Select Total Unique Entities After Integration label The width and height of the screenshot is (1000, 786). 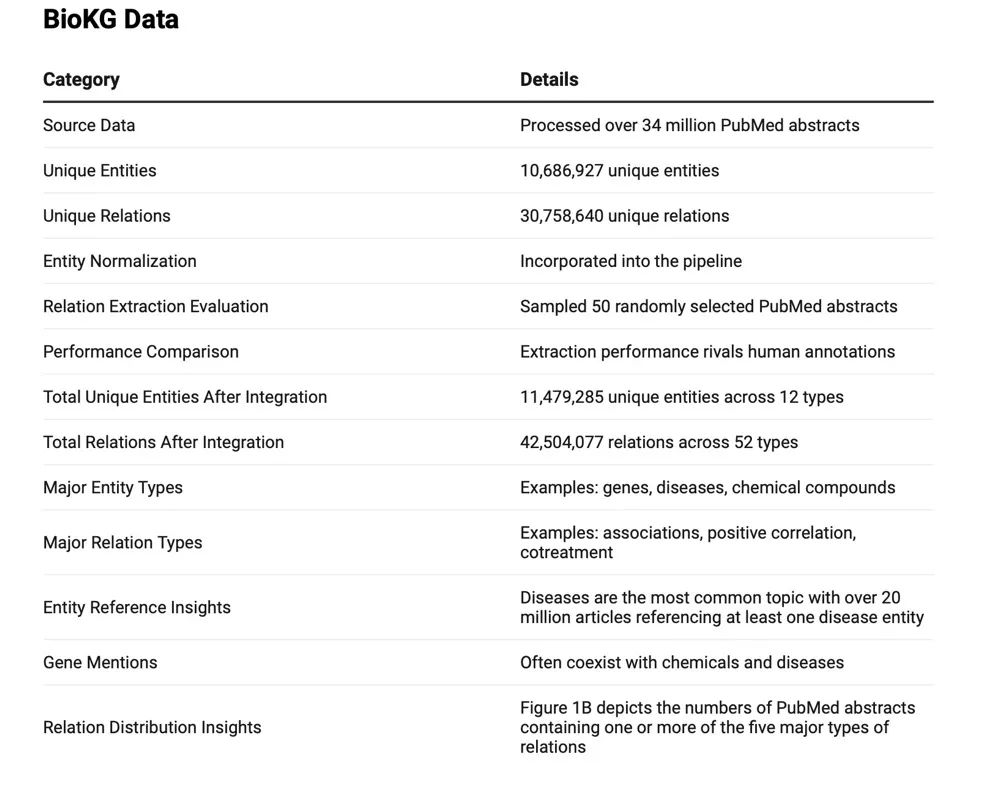(x=185, y=397)
